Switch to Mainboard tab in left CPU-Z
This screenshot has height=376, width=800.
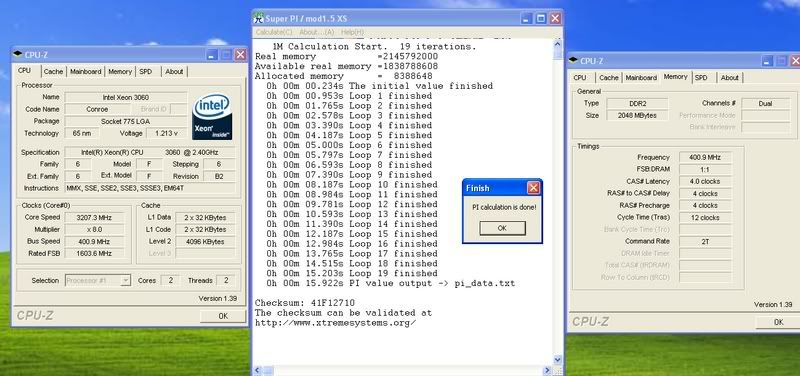click(86, 72)
